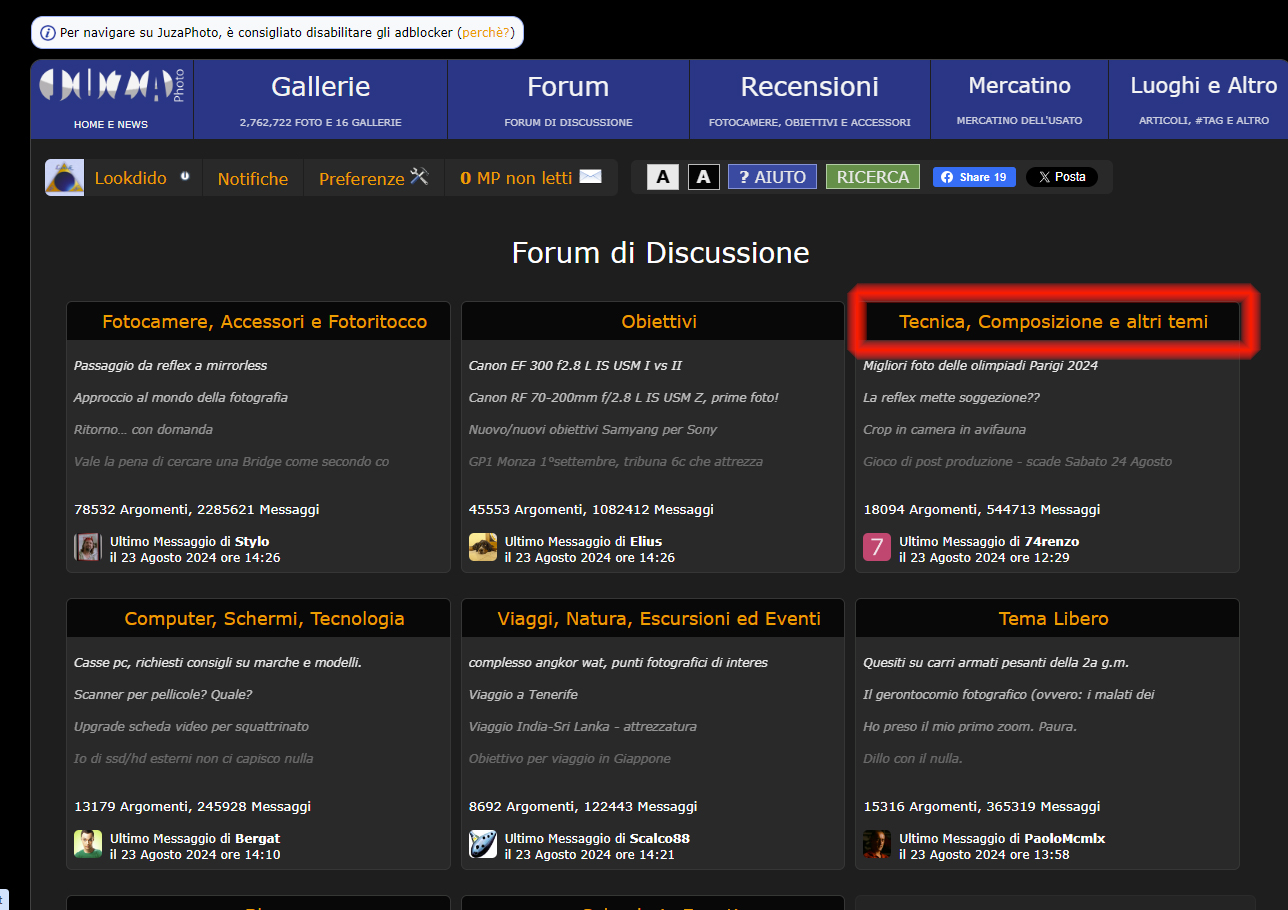Open avatar of last poster Stylo

pyautogui.click(x=88, y=548)
